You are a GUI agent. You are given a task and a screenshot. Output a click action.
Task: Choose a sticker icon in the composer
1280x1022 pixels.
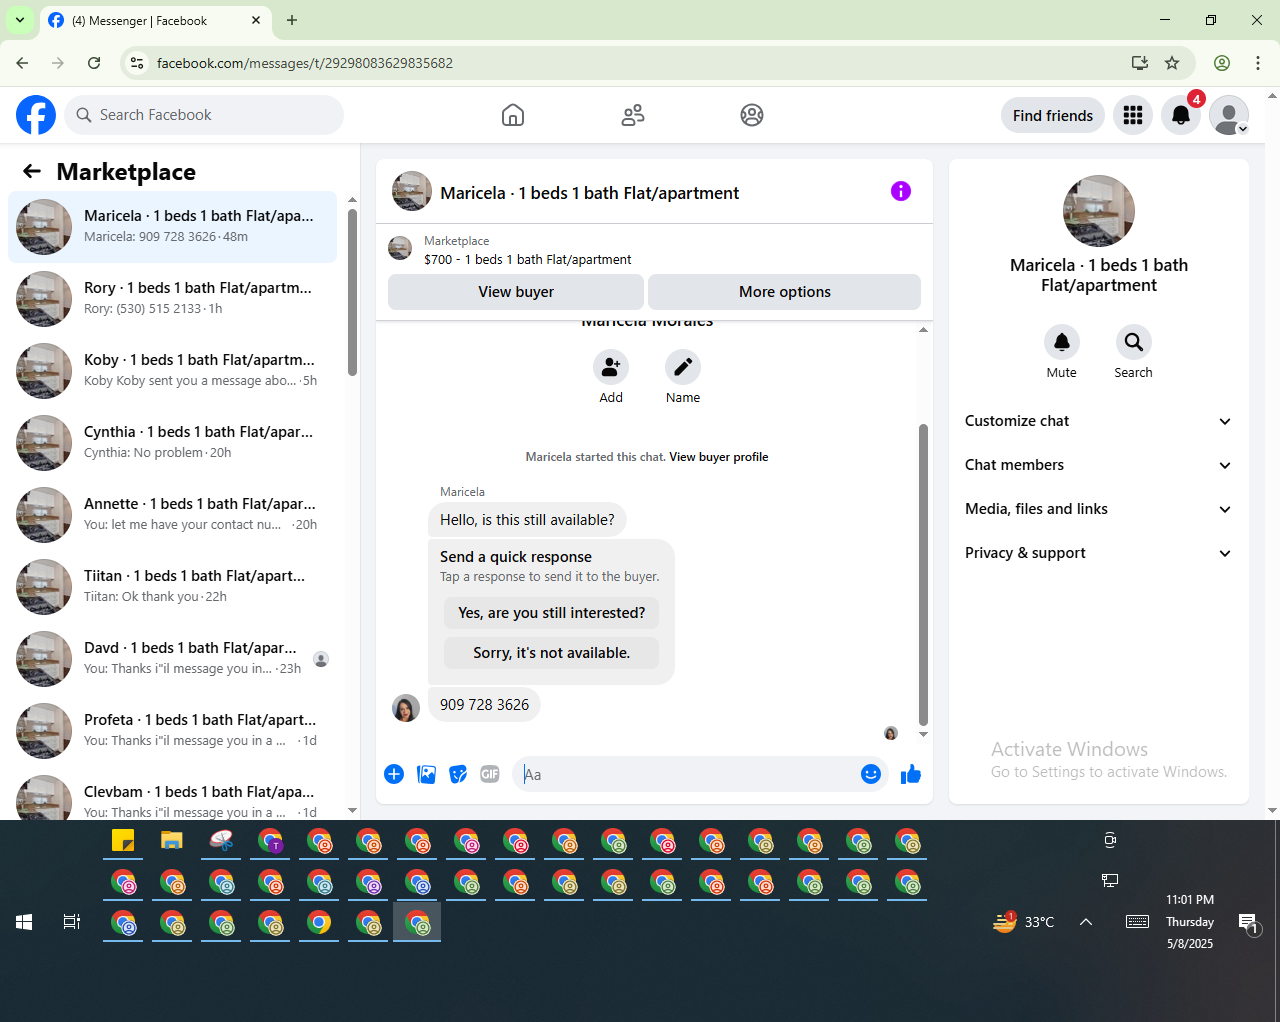tap(458, 774)
